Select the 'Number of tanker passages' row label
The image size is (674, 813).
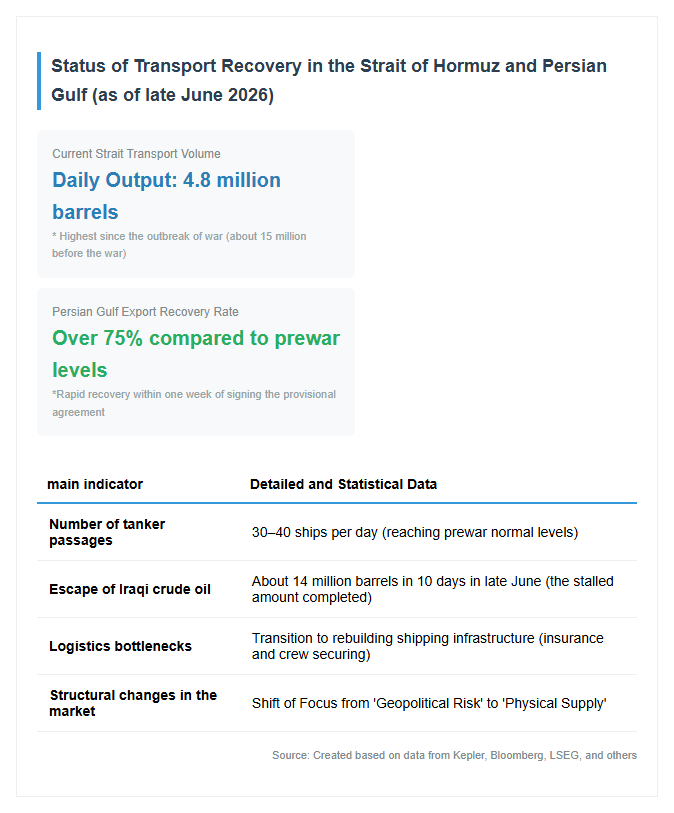tap(107, 532)
